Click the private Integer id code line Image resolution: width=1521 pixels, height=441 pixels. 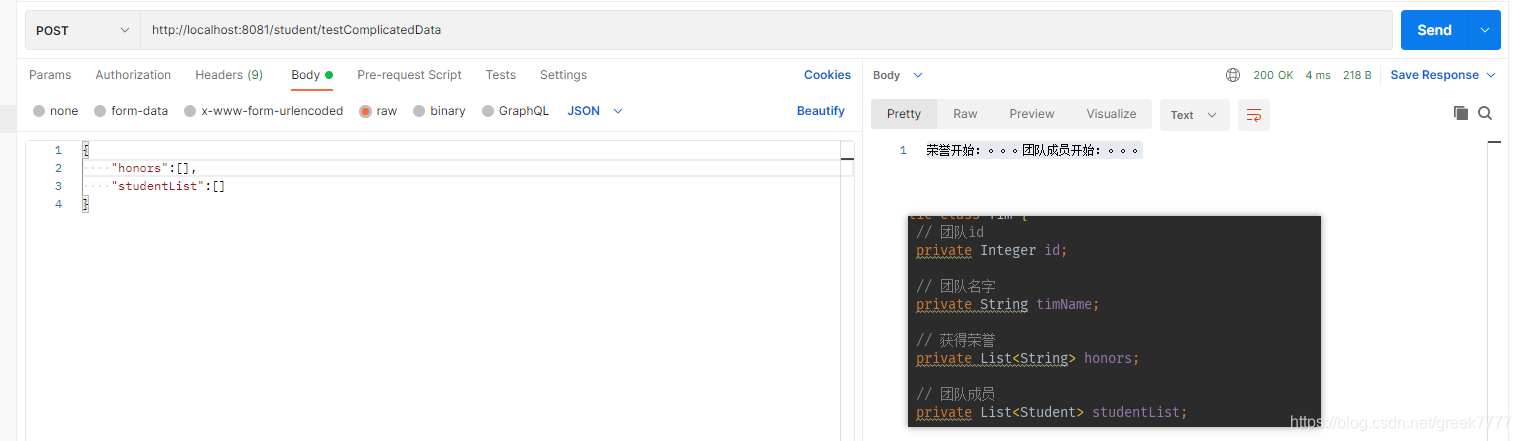click(x=991, y=250)
